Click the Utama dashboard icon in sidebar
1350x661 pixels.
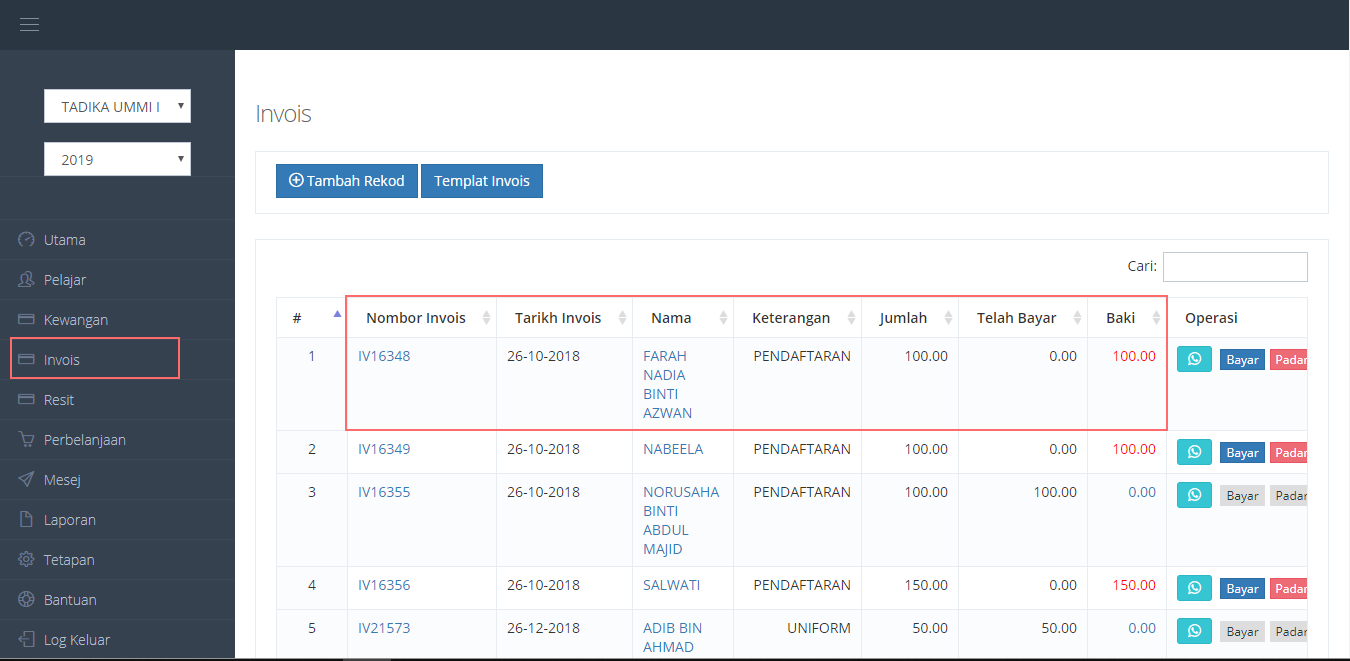point(26,240)
